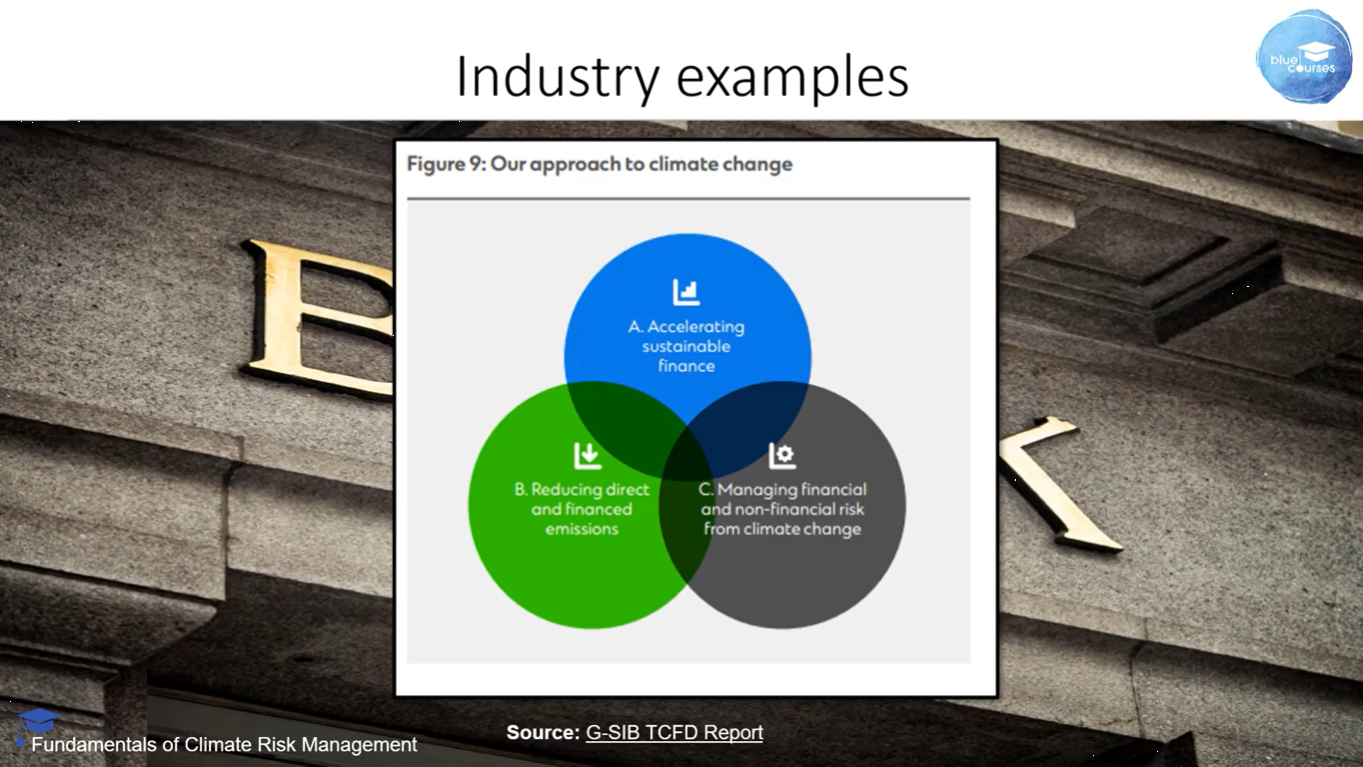Click the blue courses logo
This screenshot has height=767, width=1363.
[x=1304, y=57]
